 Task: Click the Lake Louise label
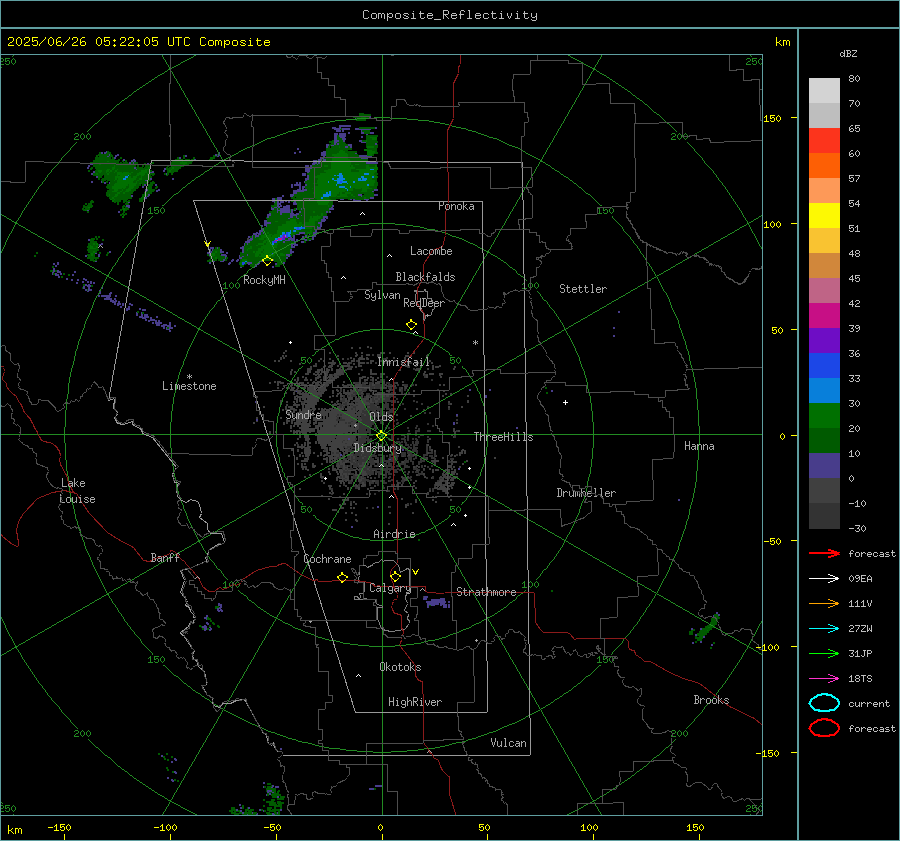pyautogui.click(x=77, y=491)
